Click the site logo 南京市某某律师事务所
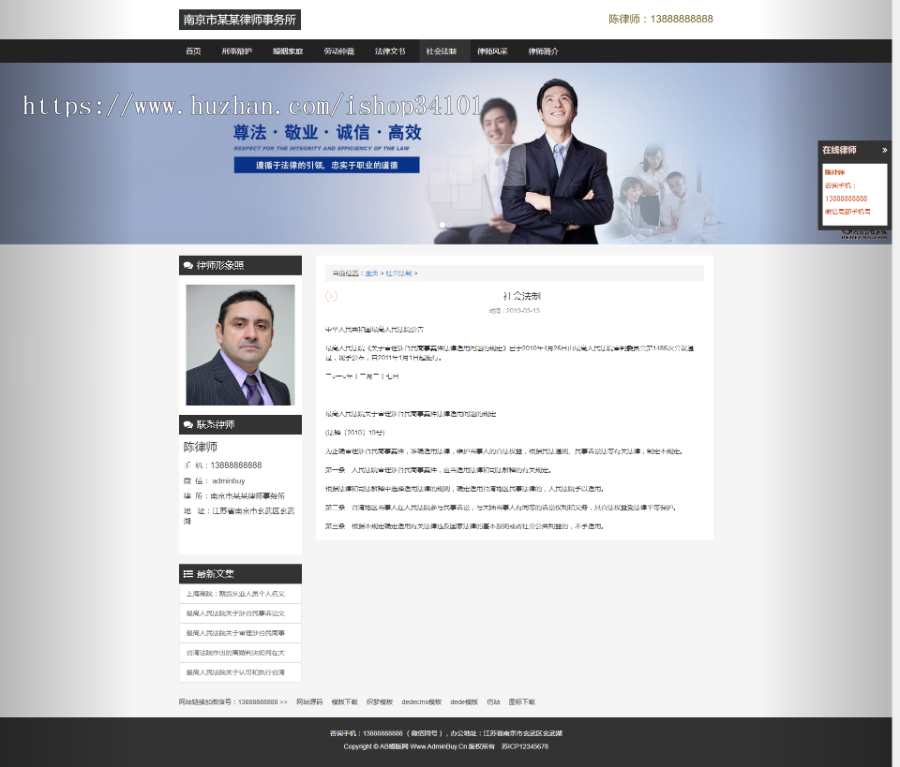 tap(239, 19)
